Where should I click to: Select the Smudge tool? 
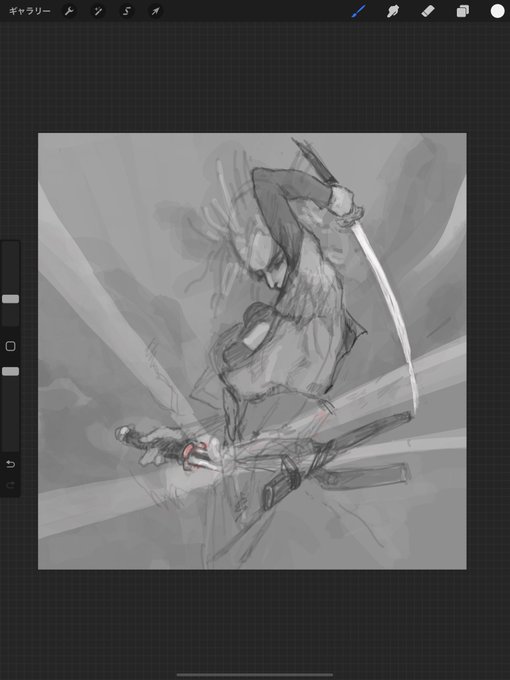click(393, 11)
